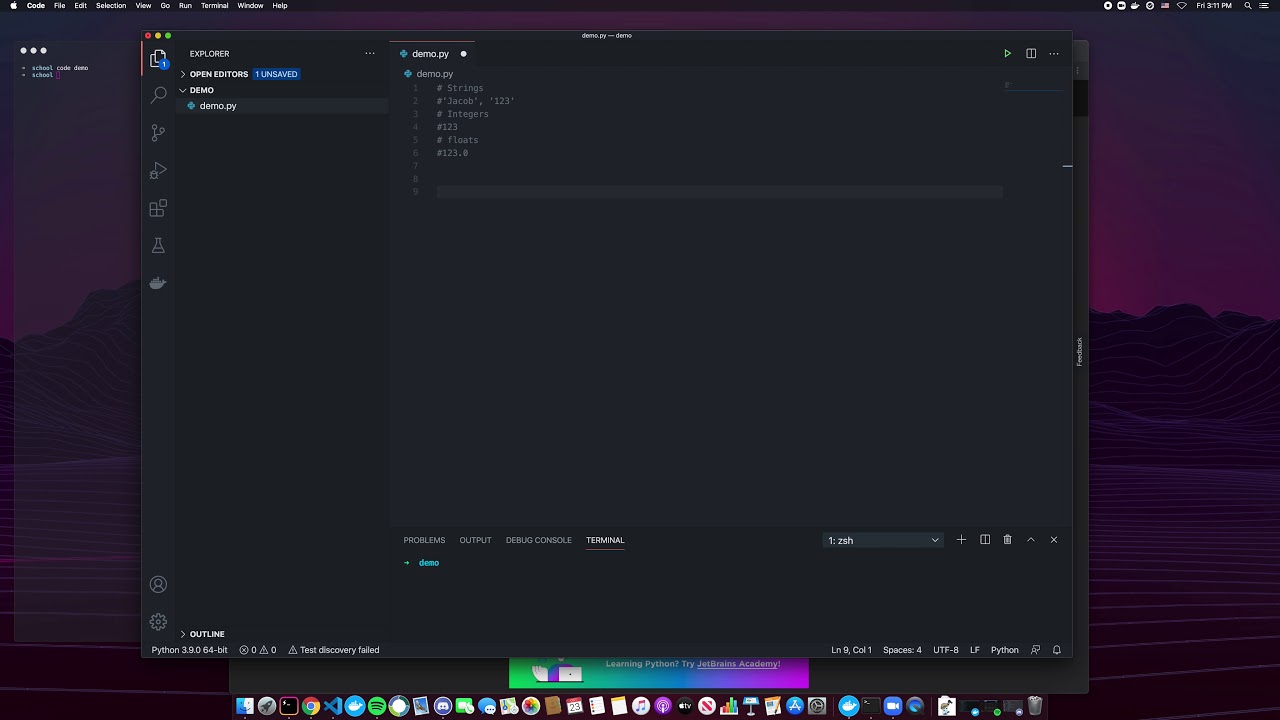Click the unsaved dot on demo.py tab
The image size is (1280, 720).
point(463,54)
